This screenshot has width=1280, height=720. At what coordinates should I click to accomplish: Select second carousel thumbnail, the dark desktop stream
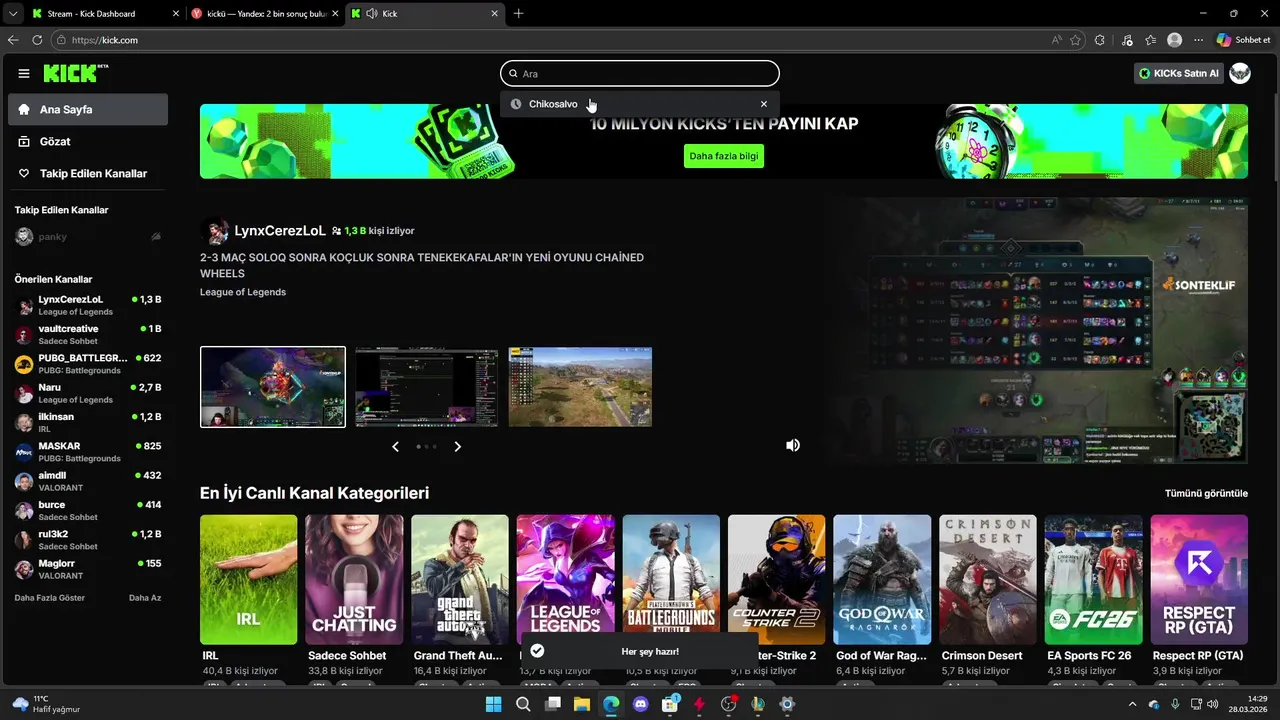(x=427, y=387)
